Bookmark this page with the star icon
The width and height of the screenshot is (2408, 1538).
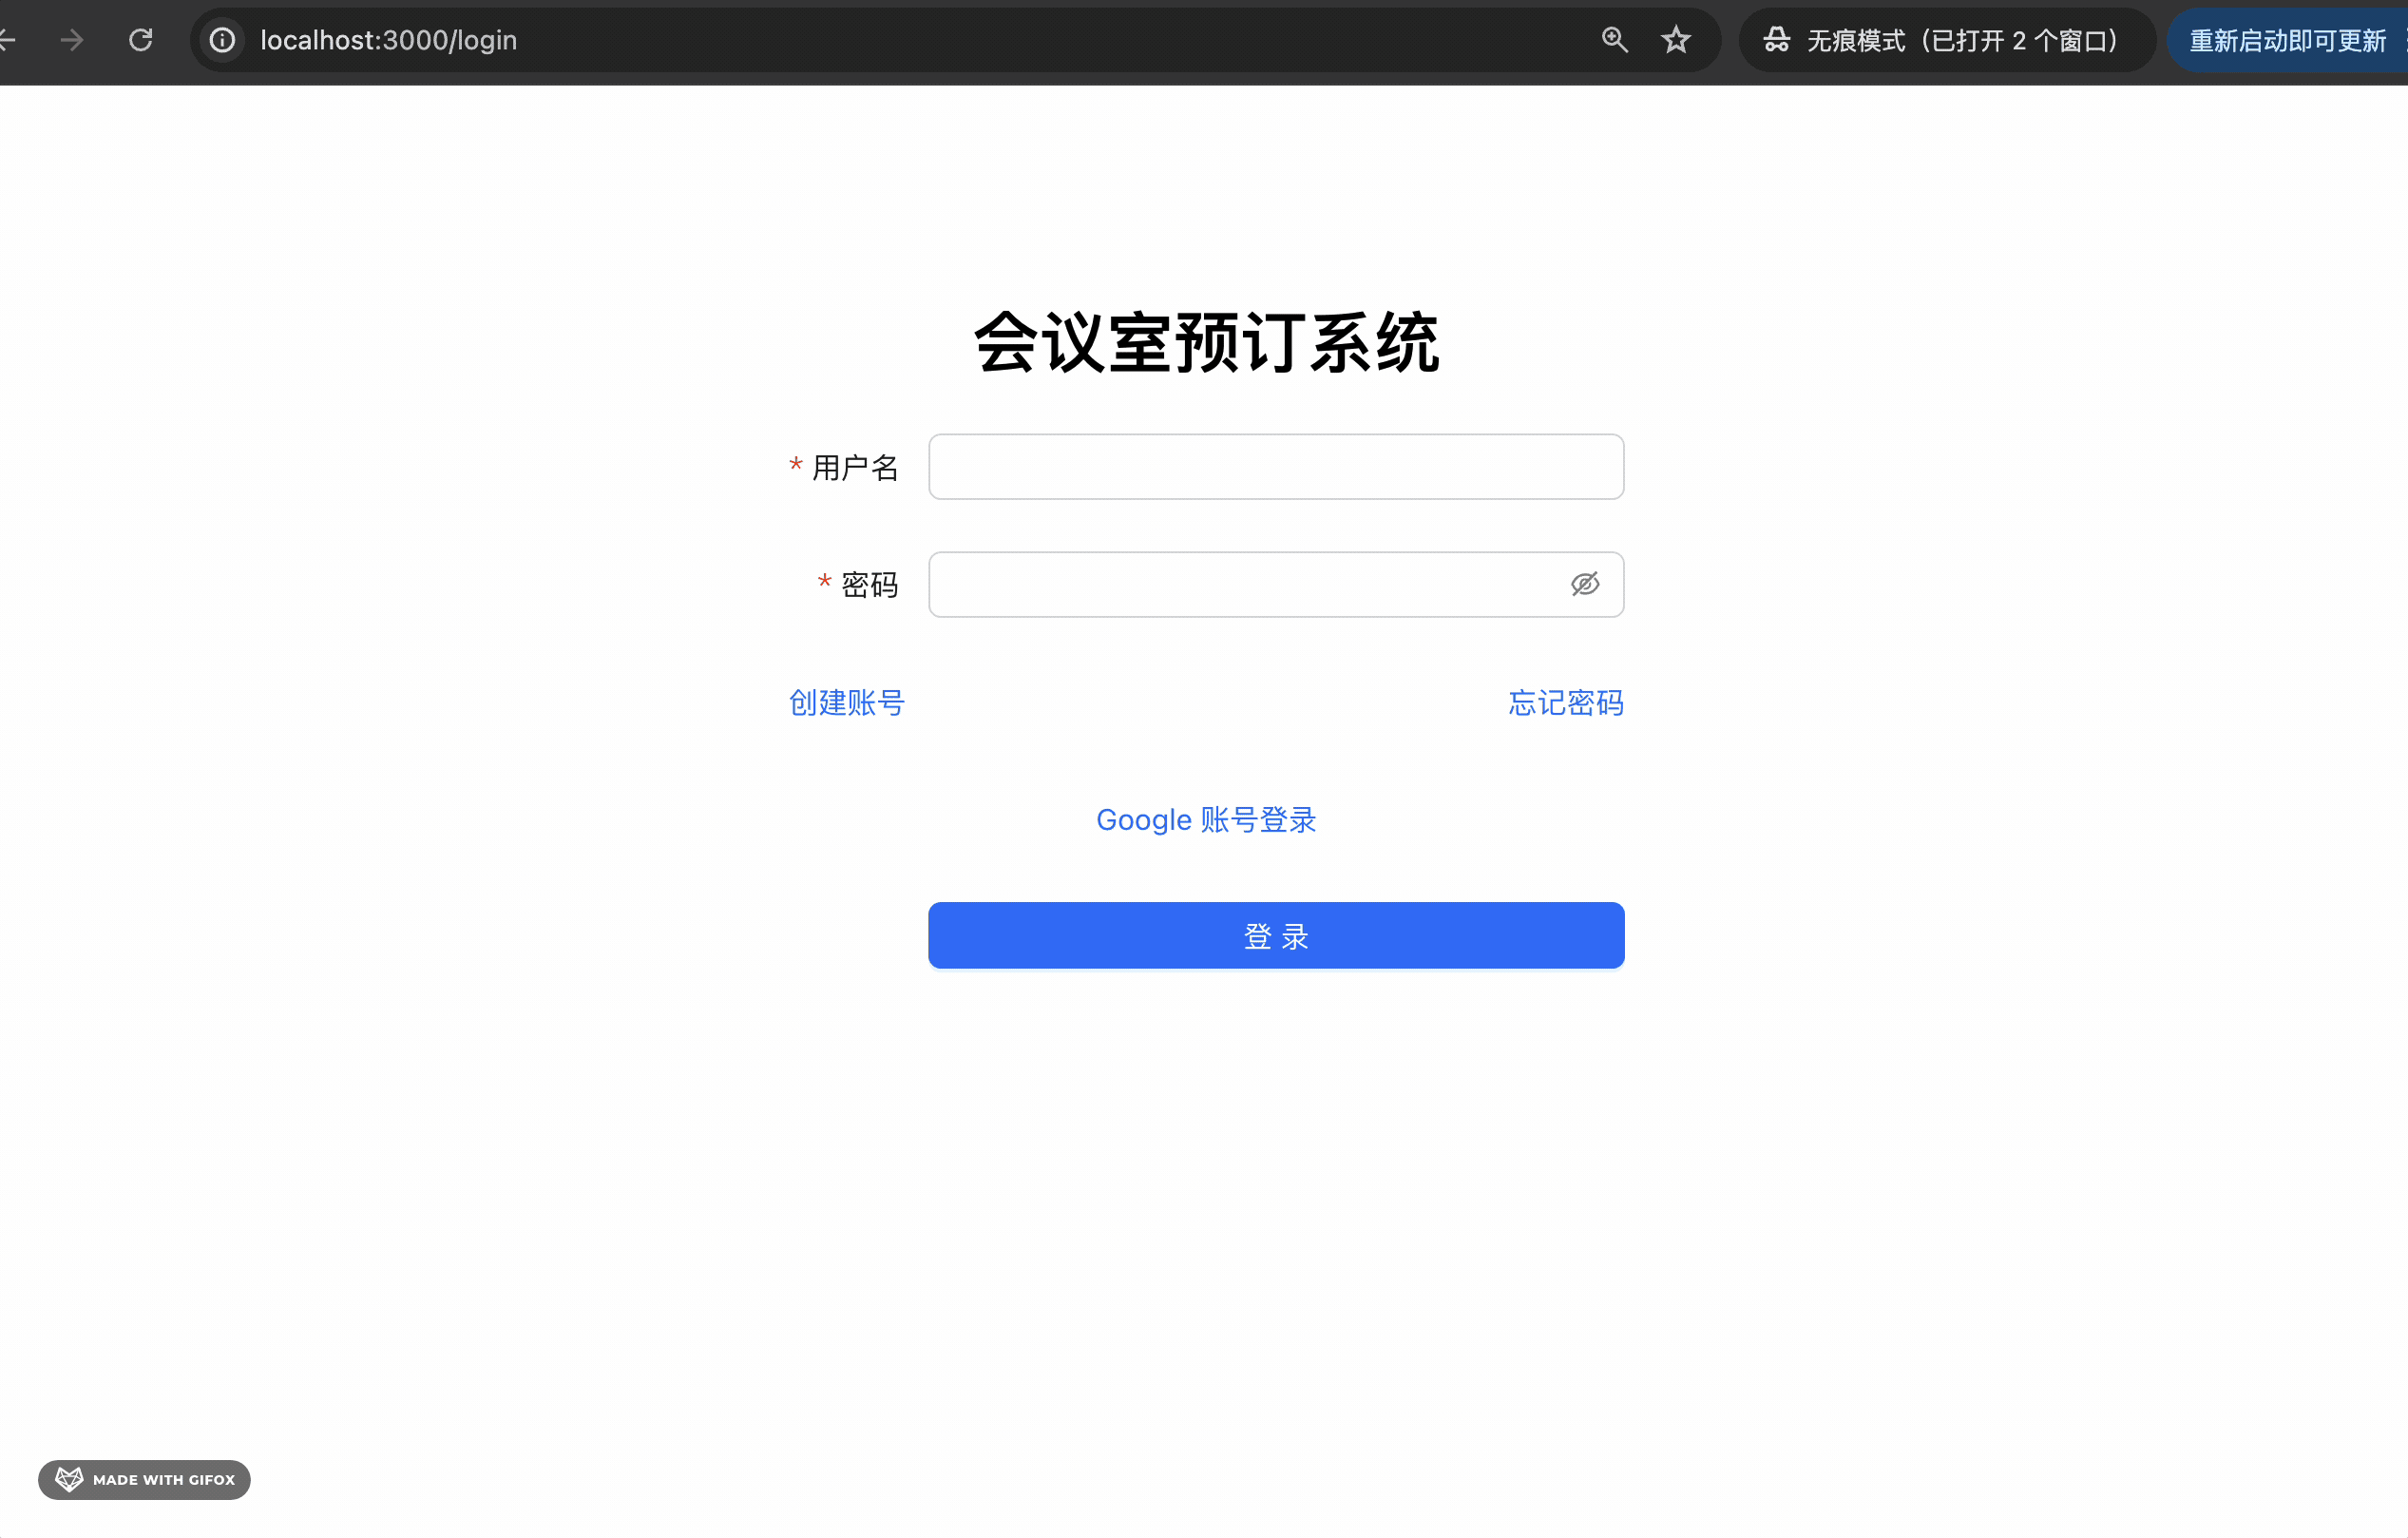1675,40
